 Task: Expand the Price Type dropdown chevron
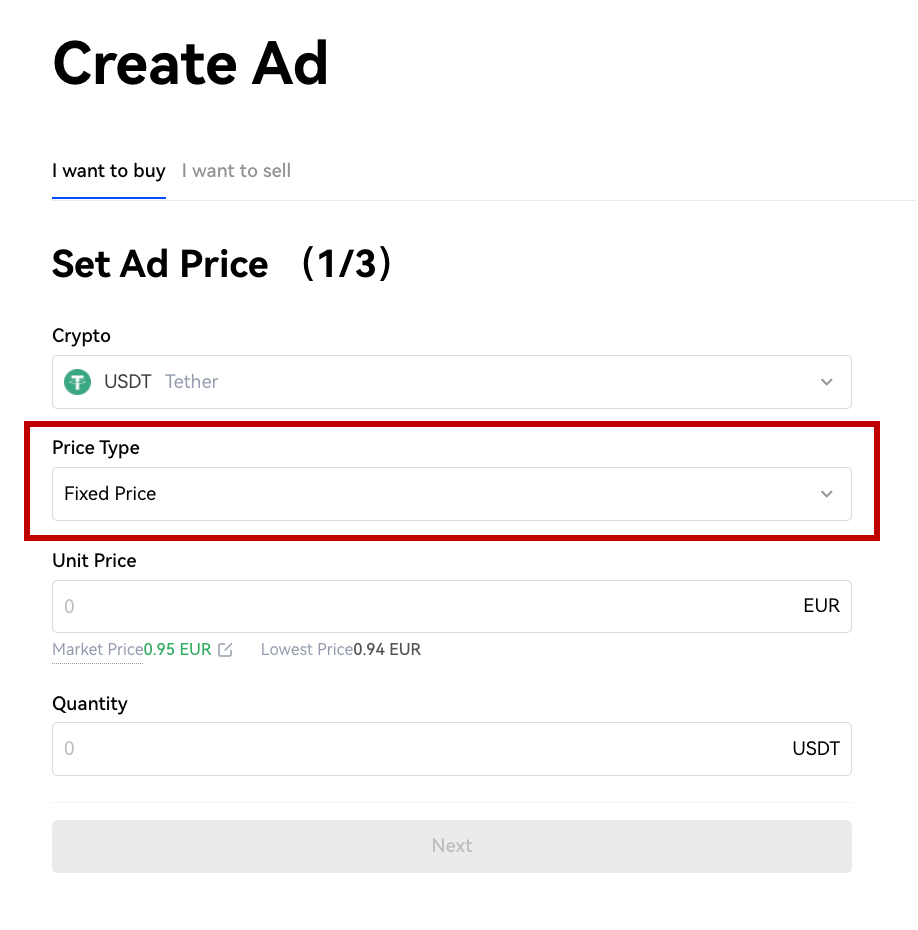[x=827, y=494]
